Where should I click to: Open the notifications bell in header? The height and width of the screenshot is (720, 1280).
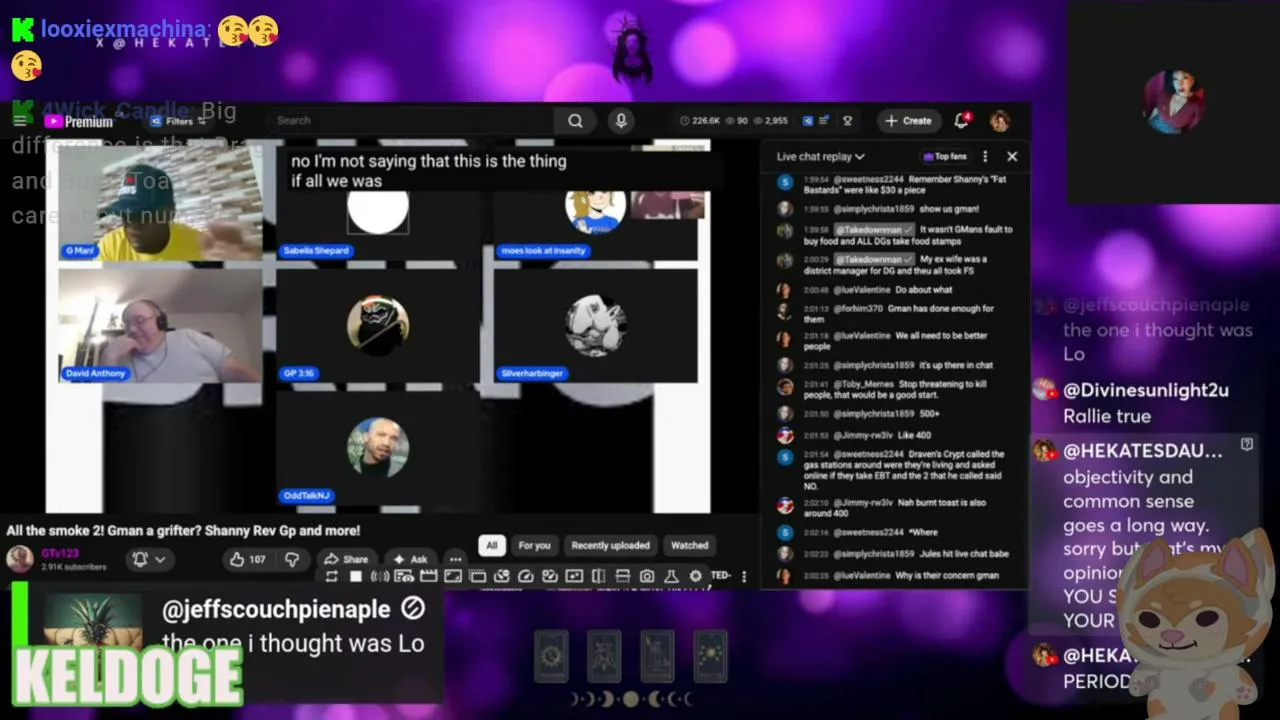(x=961, y=120)
